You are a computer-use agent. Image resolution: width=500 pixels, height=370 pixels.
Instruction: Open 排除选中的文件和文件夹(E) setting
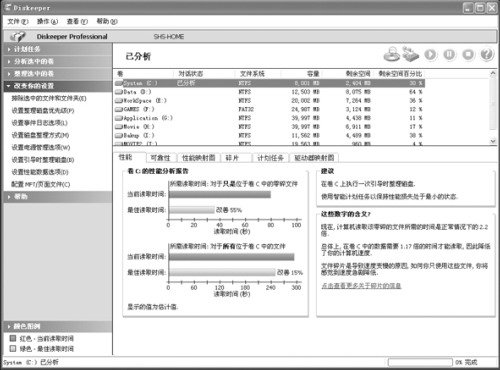49,98
